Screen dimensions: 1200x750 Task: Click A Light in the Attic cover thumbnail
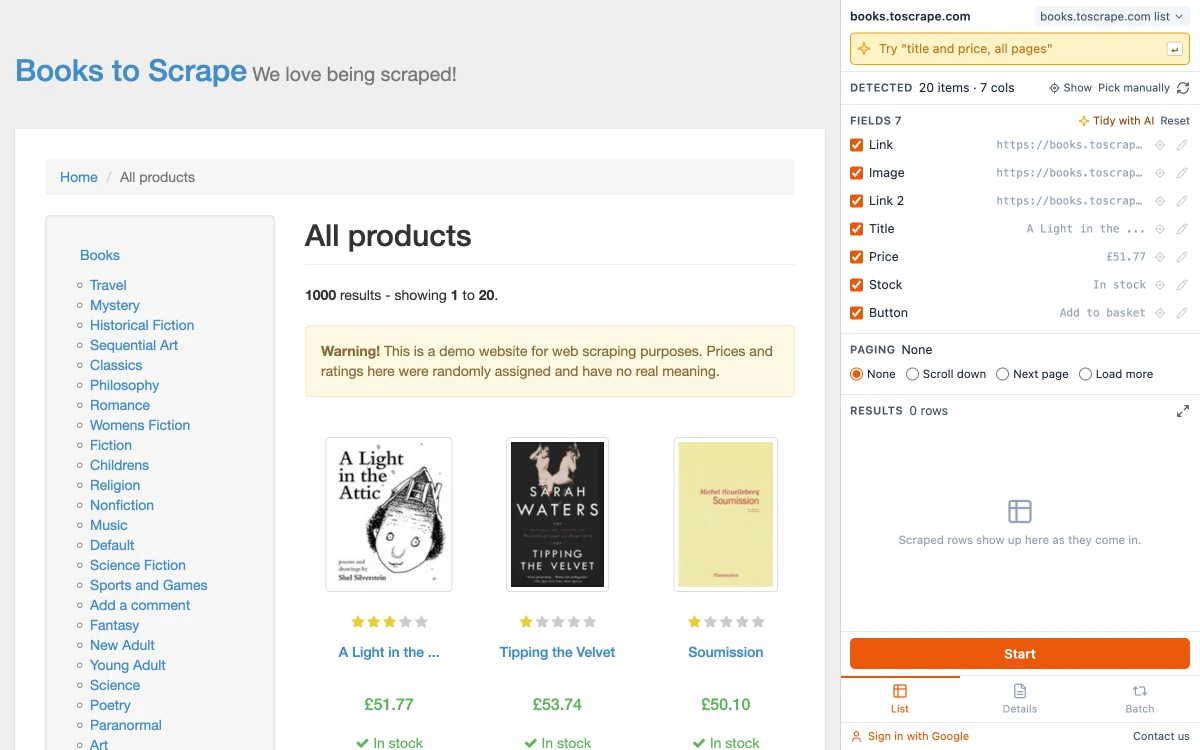pos(389,514)
